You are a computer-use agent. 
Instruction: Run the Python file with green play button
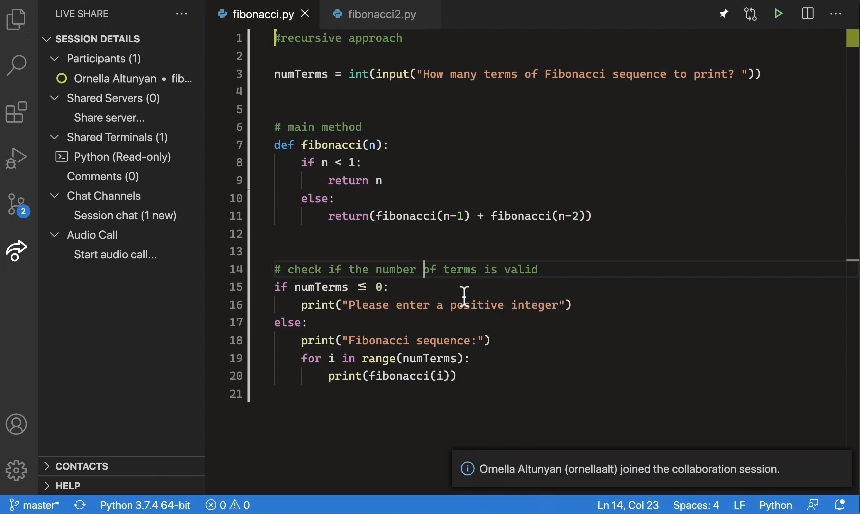[x=778, y=14]
